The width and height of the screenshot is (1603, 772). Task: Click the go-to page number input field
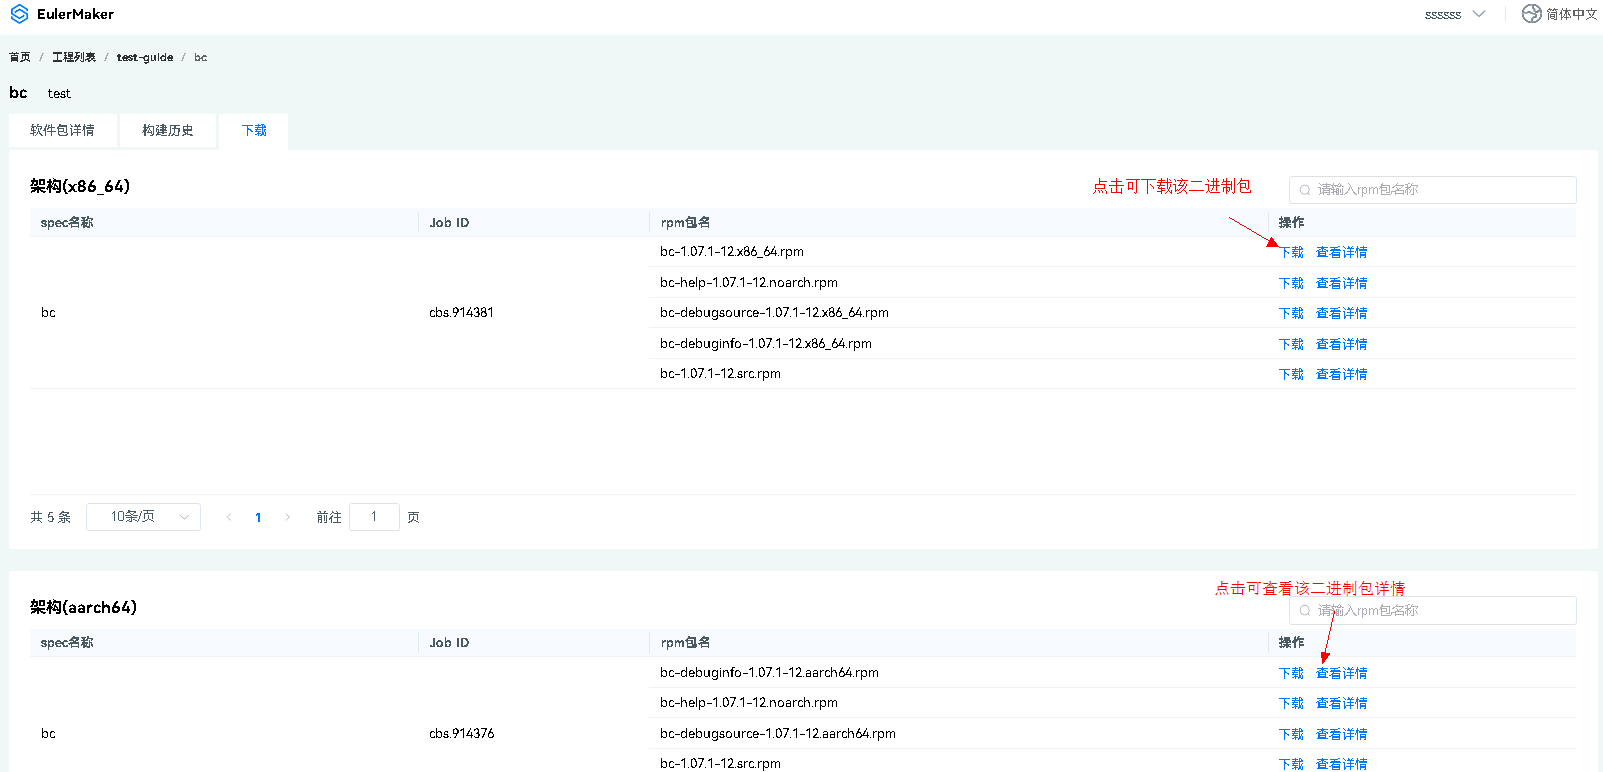click(x=374, y=517)
